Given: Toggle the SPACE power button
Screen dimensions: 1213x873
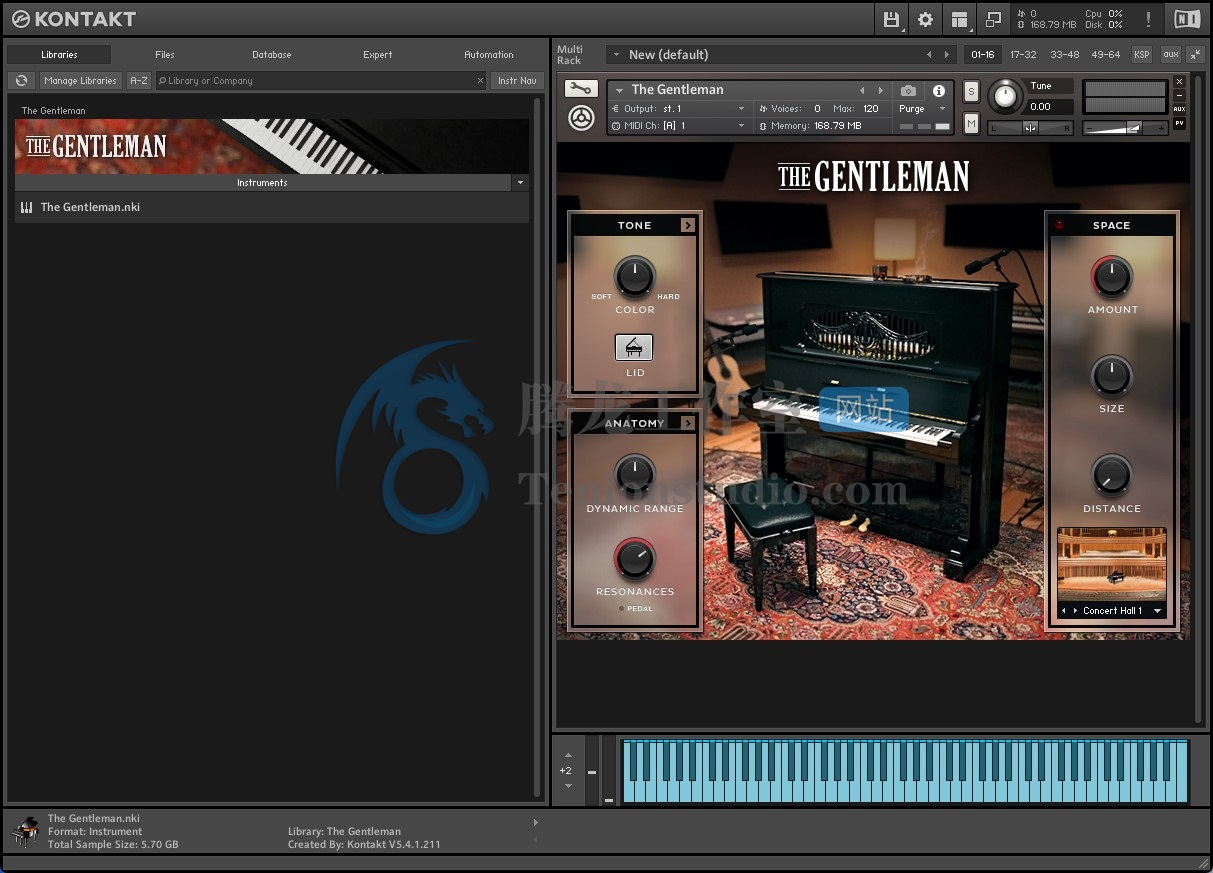Looking at the screenshot, I should (x=1060, y=225).
